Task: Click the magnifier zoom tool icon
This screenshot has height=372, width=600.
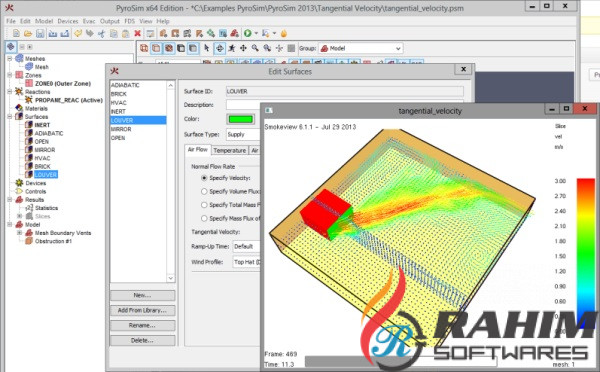Action: tap(255, 48)
